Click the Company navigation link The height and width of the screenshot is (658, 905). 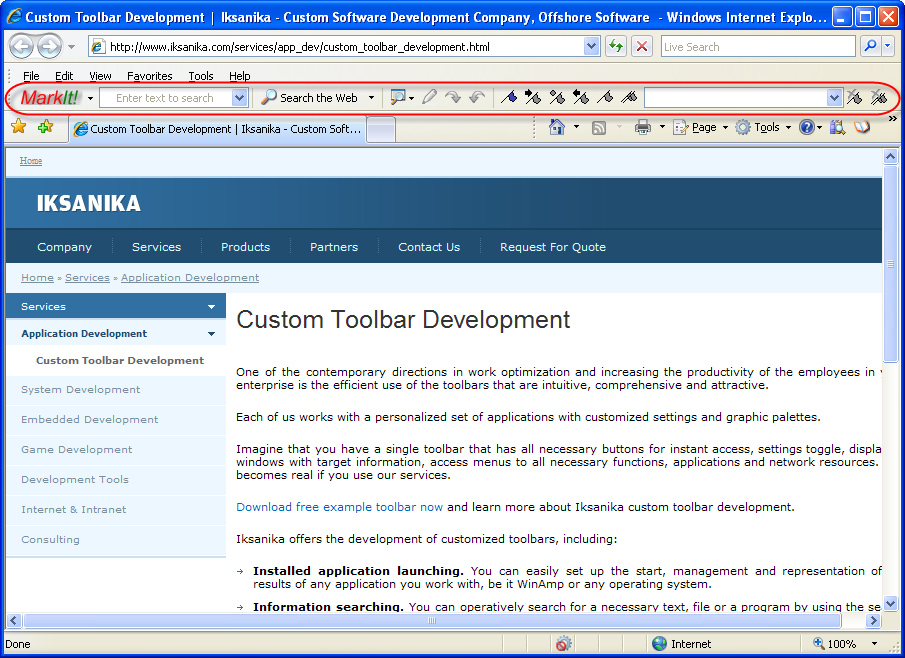(x=65, y=247)
